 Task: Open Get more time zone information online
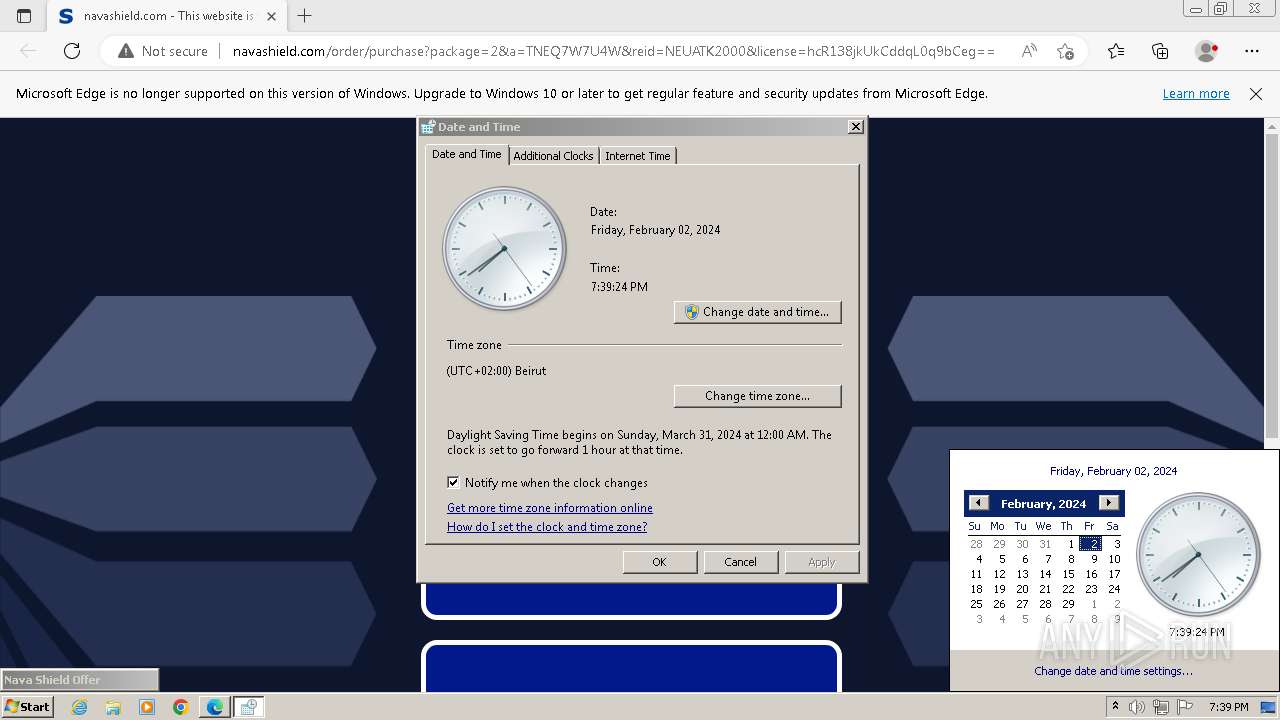[550, 508]
